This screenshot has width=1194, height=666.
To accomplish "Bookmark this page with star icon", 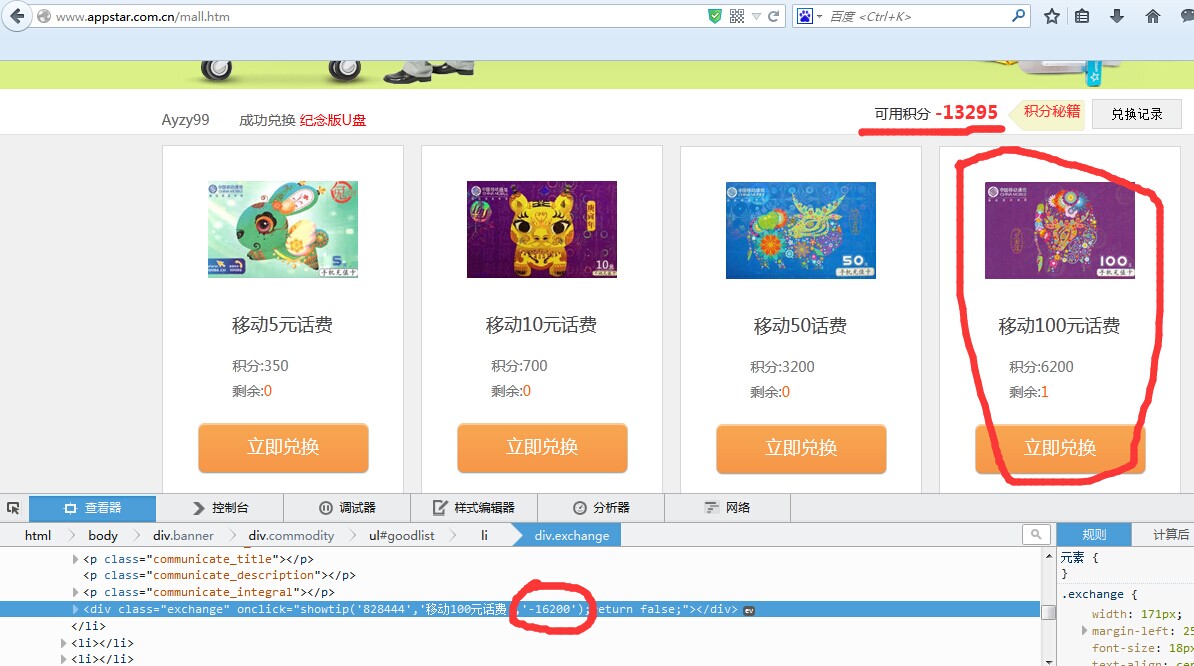I will coord(1052,16).
